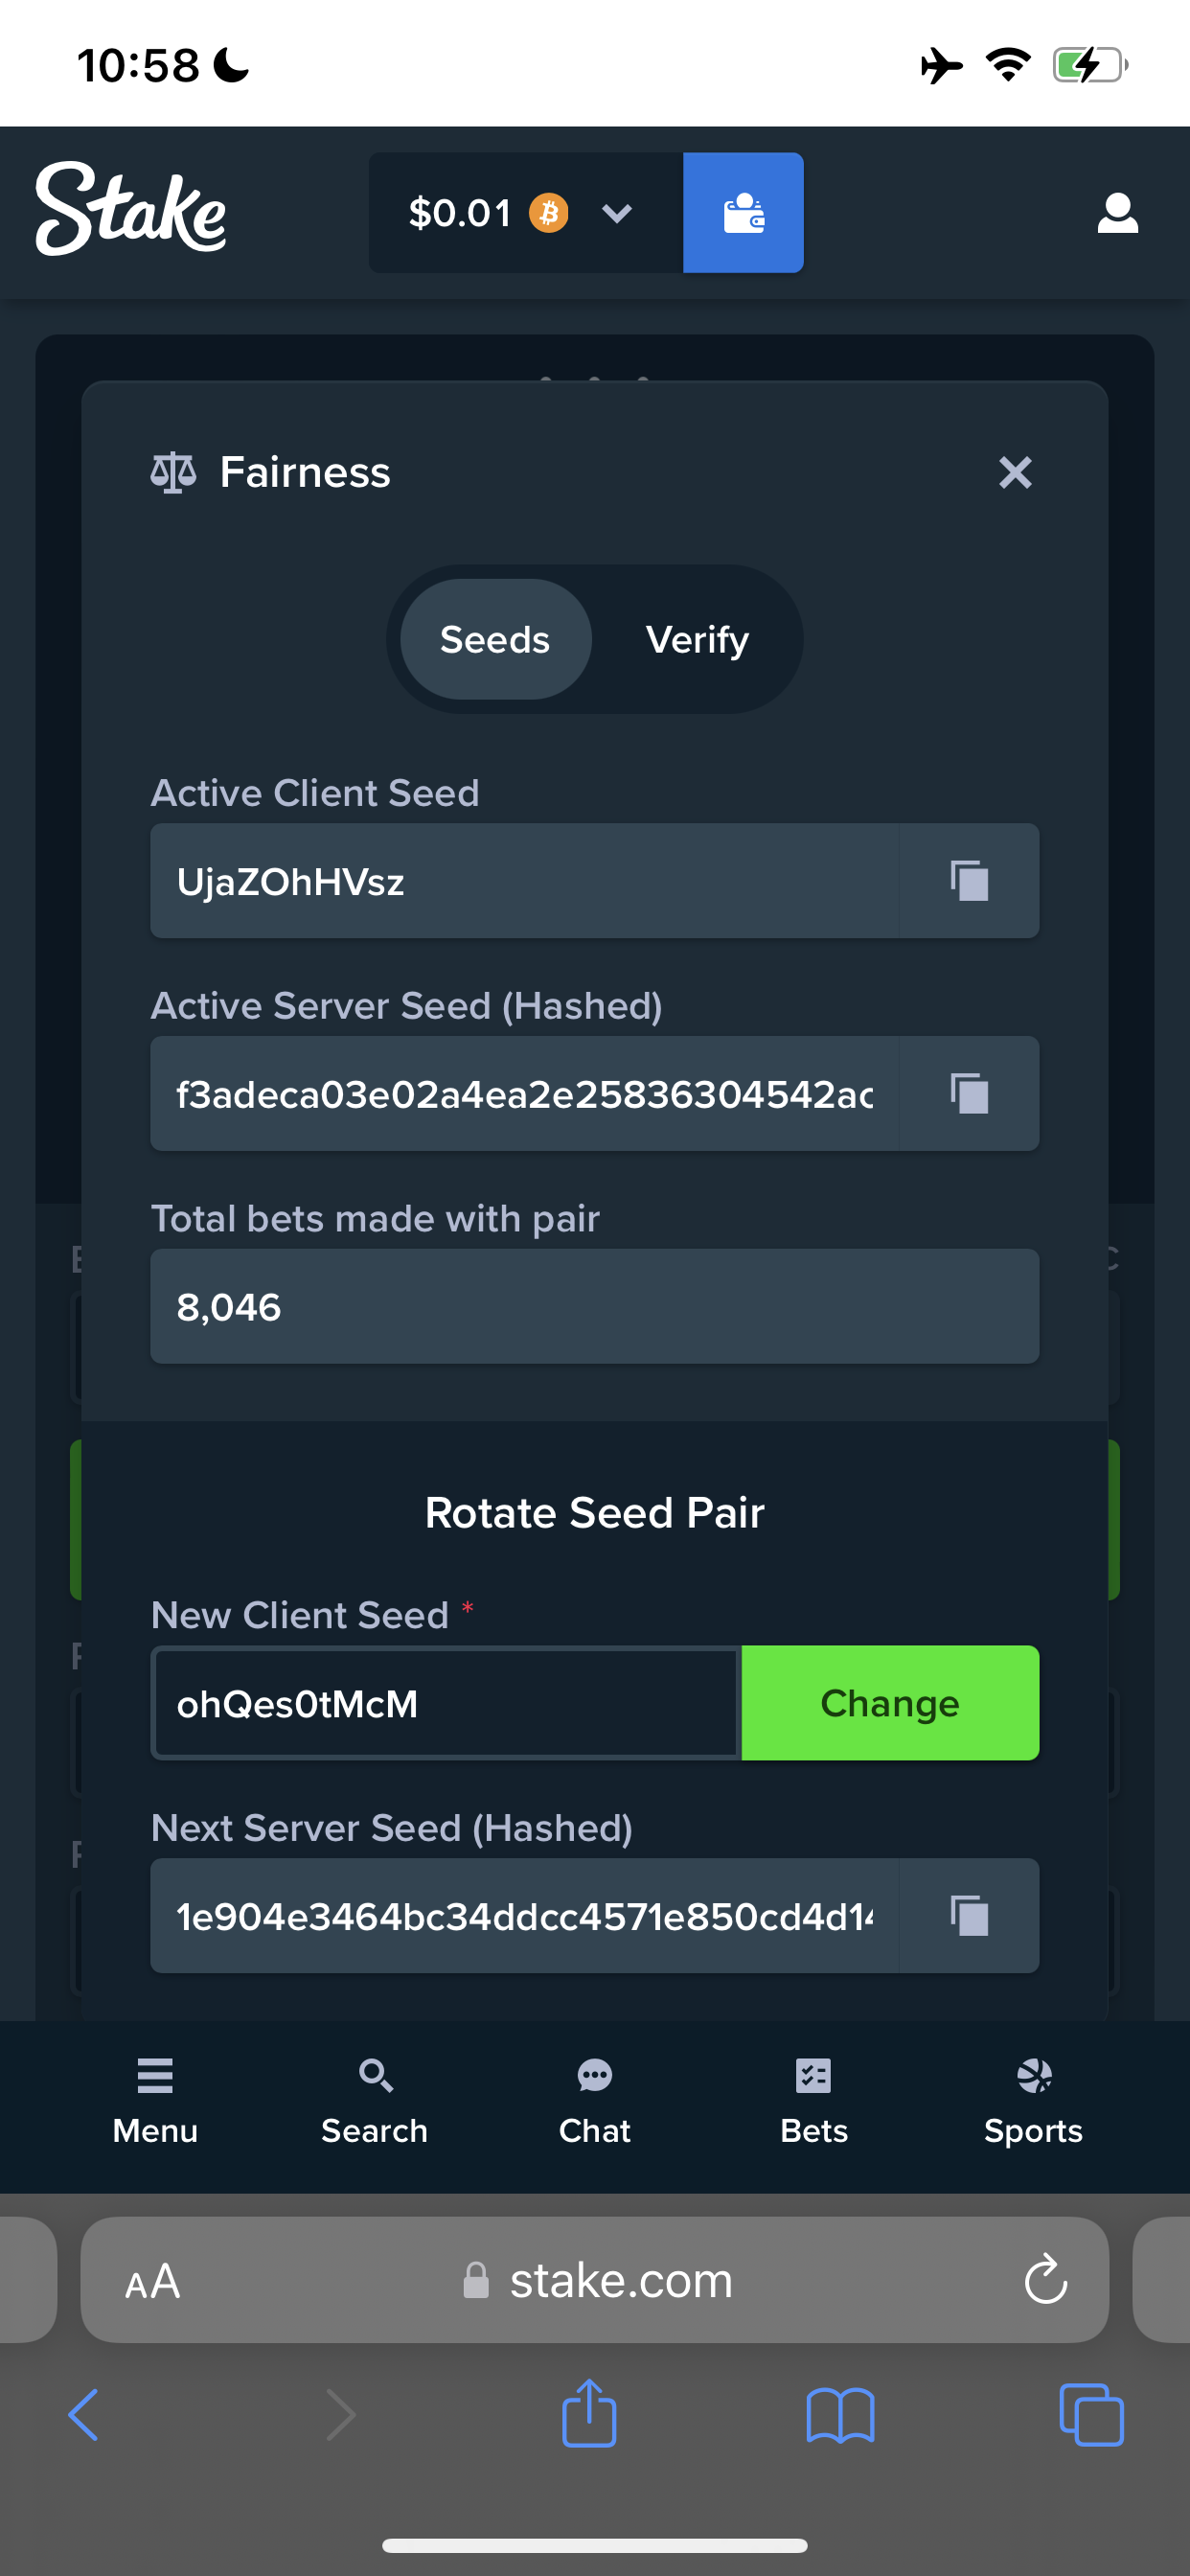Open the Menu hamburger icon
The width and height of the screenshot is (1190, 2576).
pos(155,2076)
